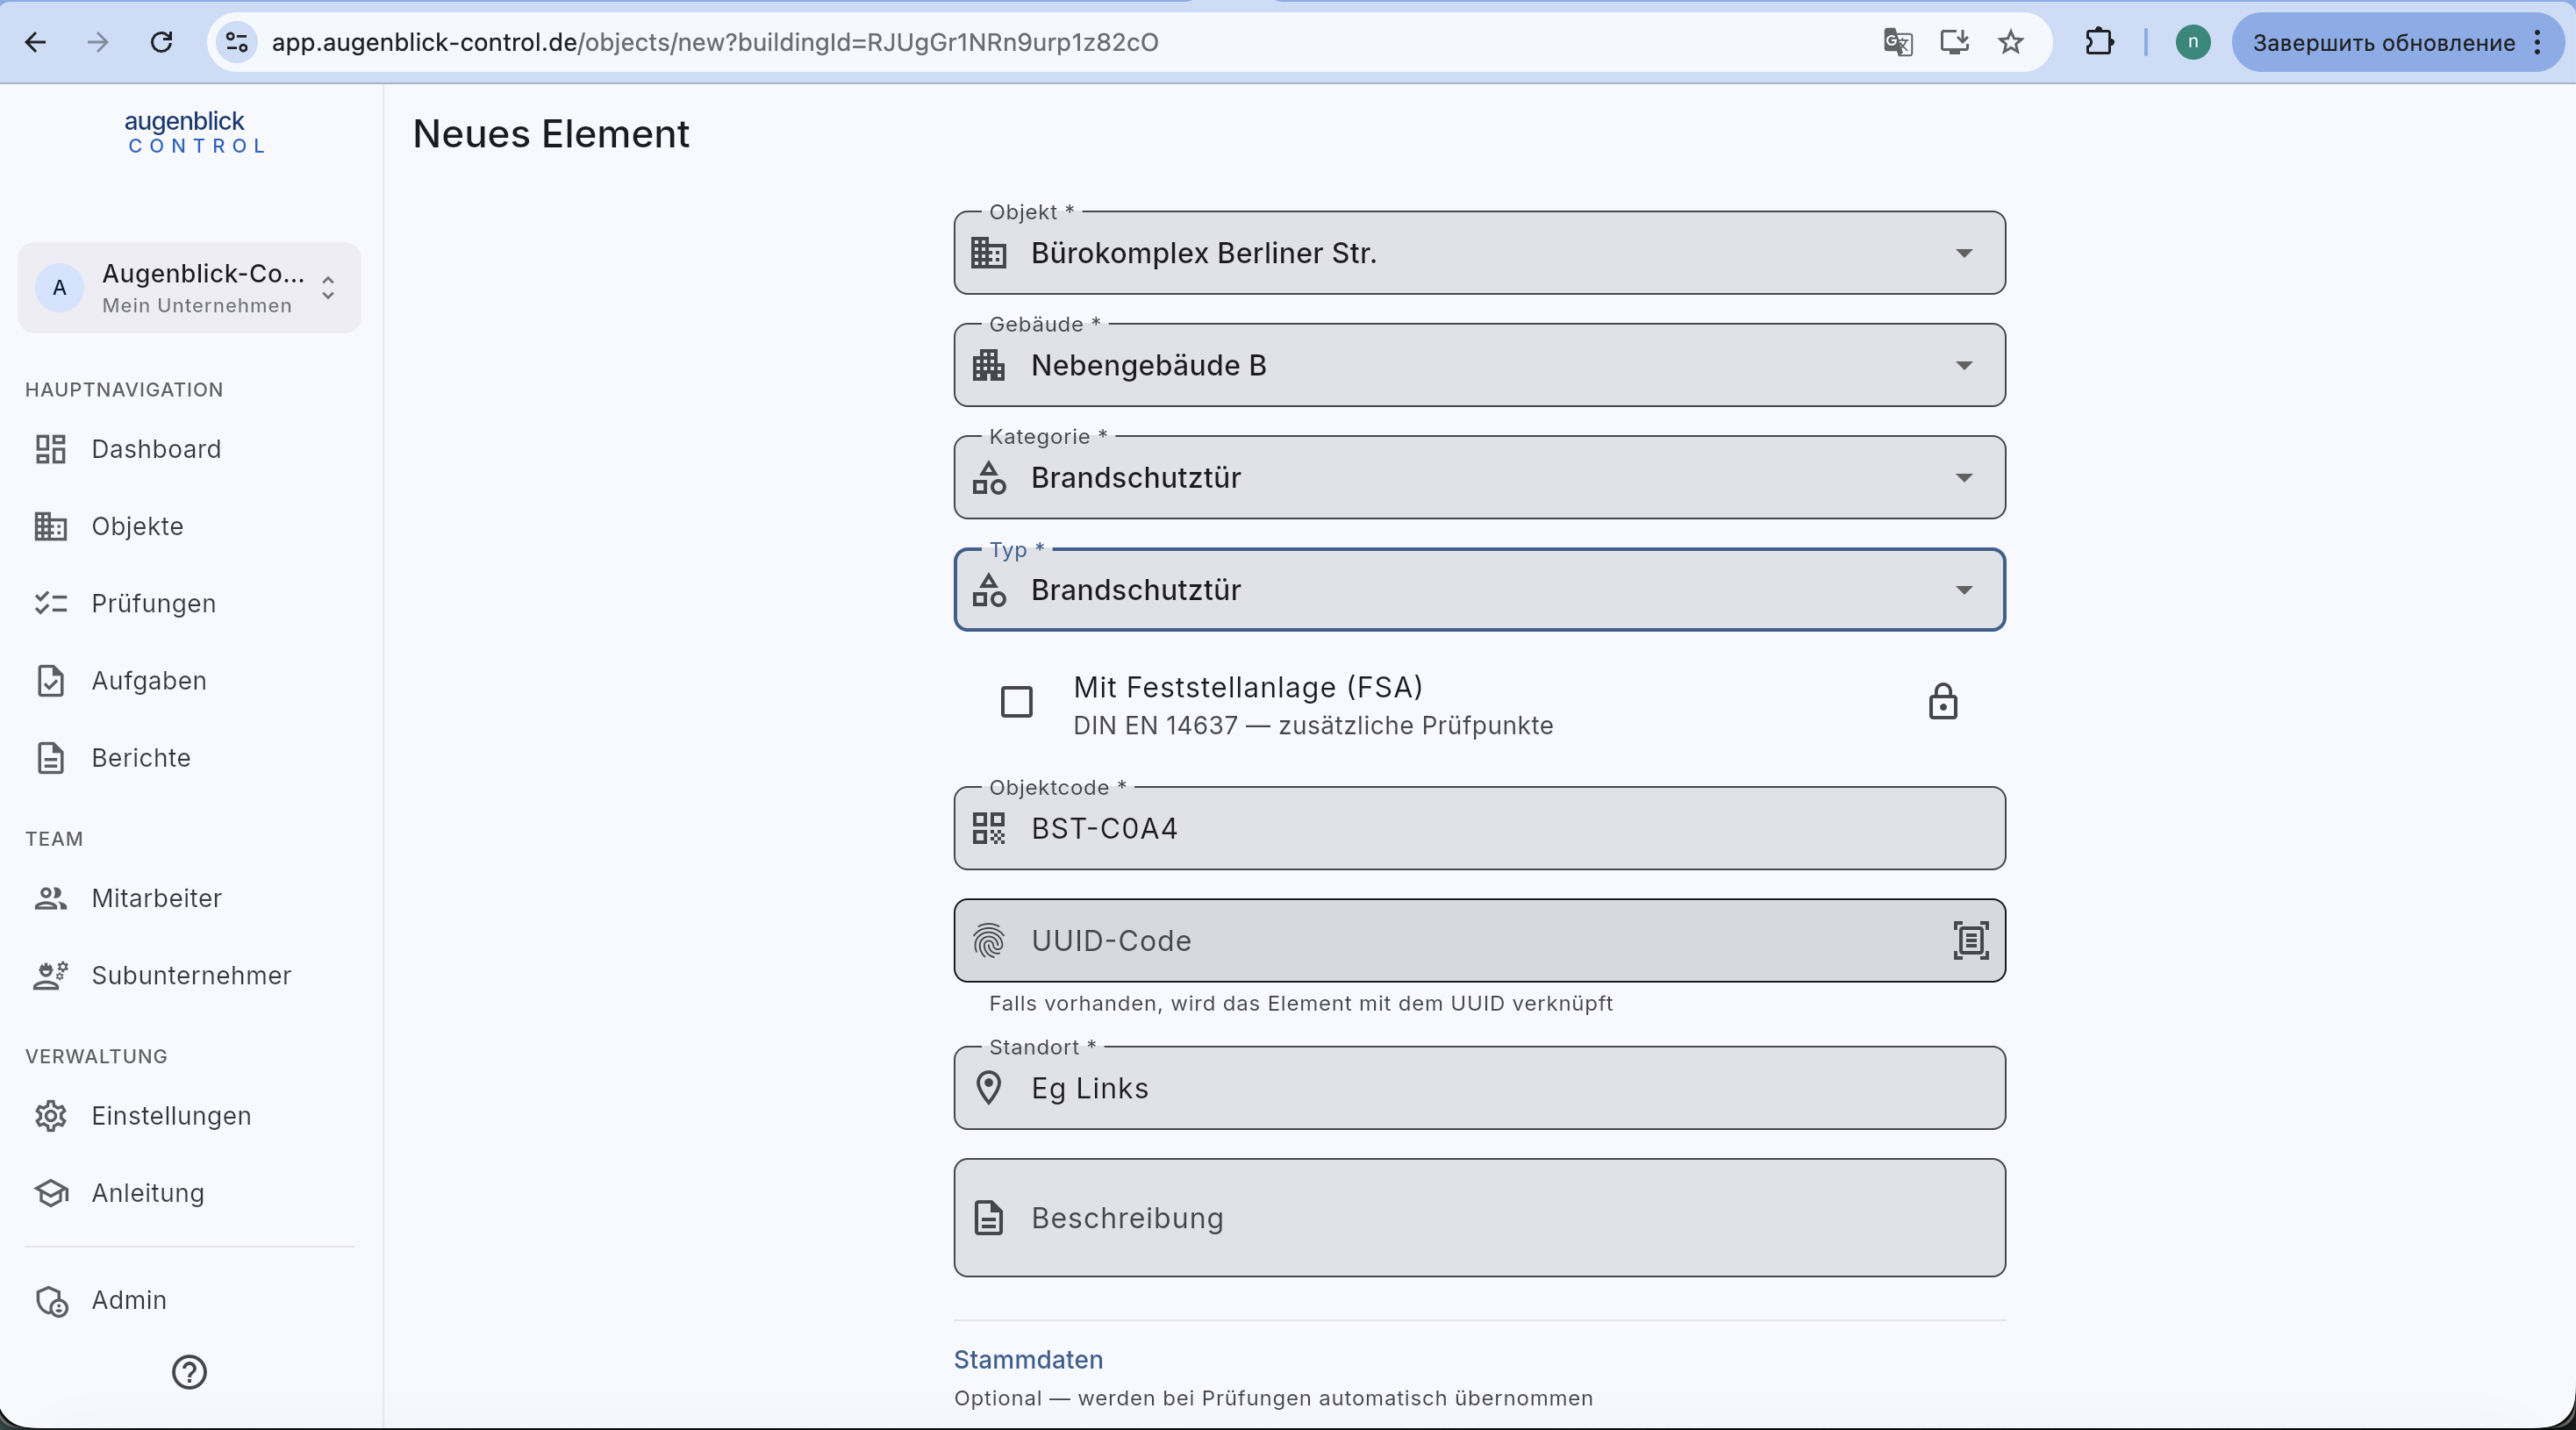
Task: Click the Standort field Eg Links
Action: (1479, 1088)
